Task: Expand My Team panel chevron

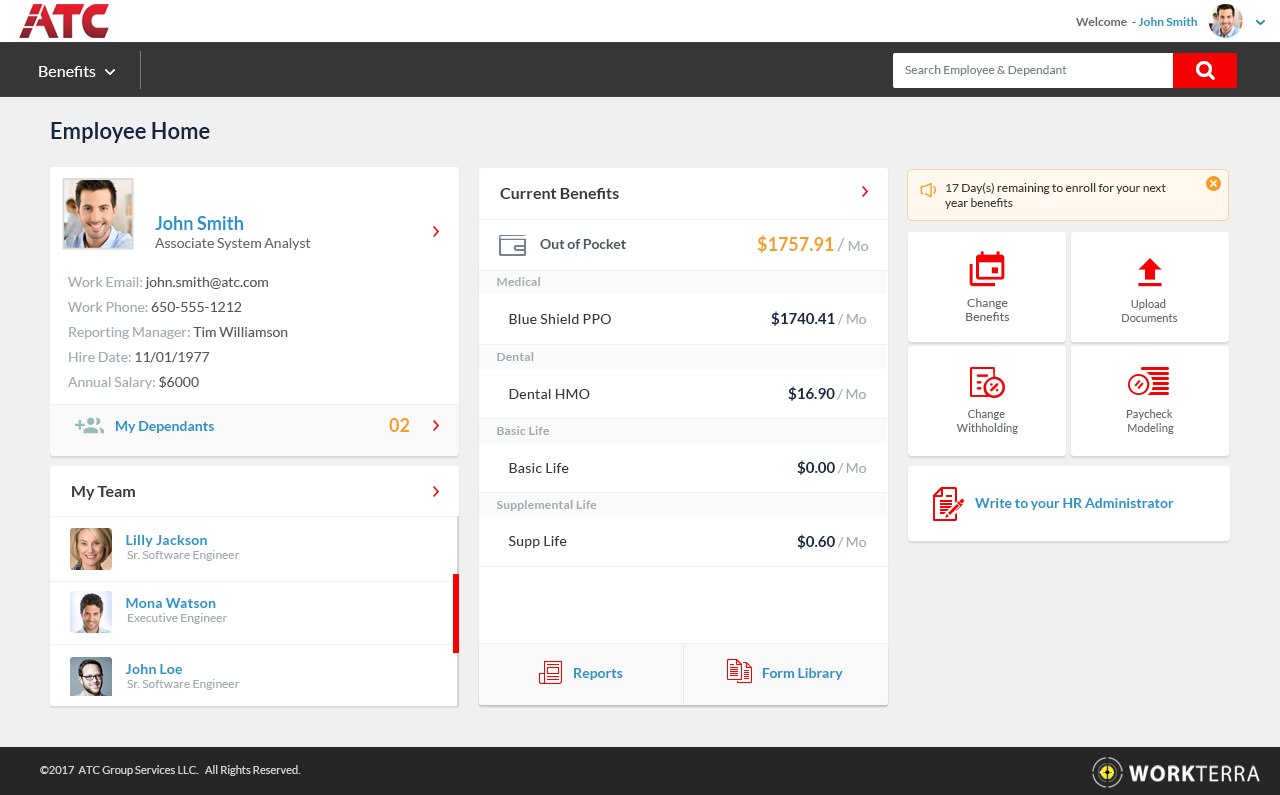Action: pyautogui.click(x=436, y=491)
